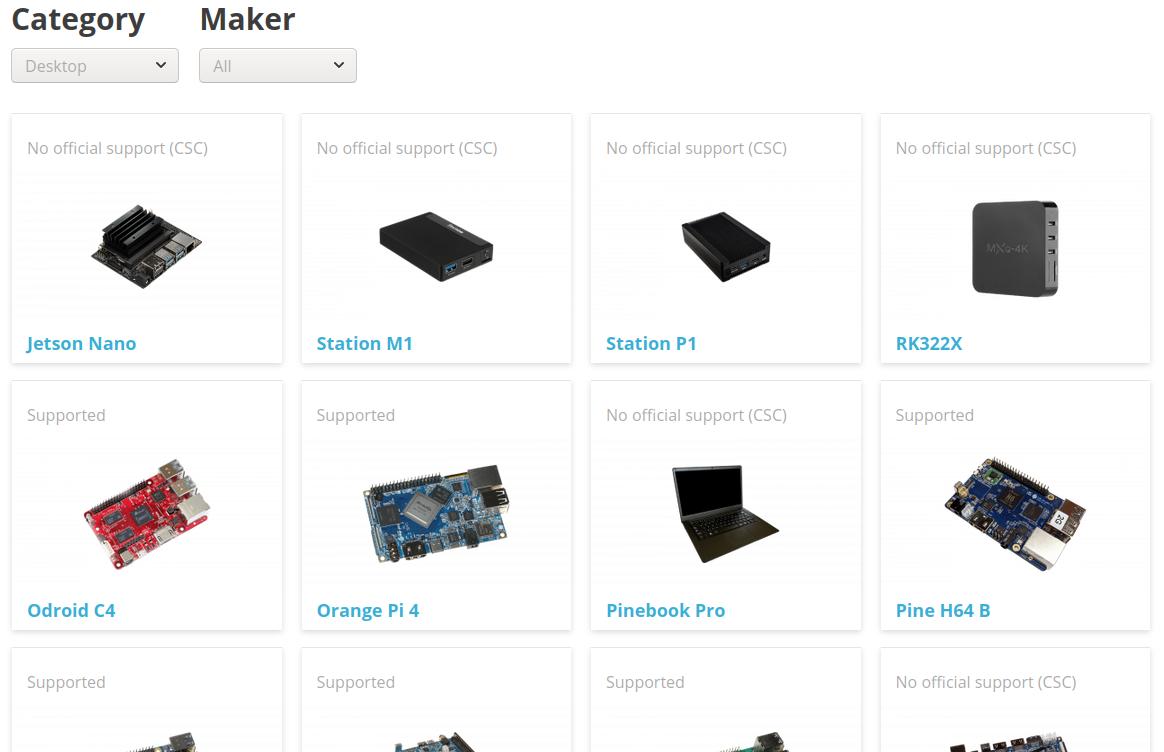Click the Orange Pi 4 board image
Screen dimensions: 1164x752
(436, 514)
